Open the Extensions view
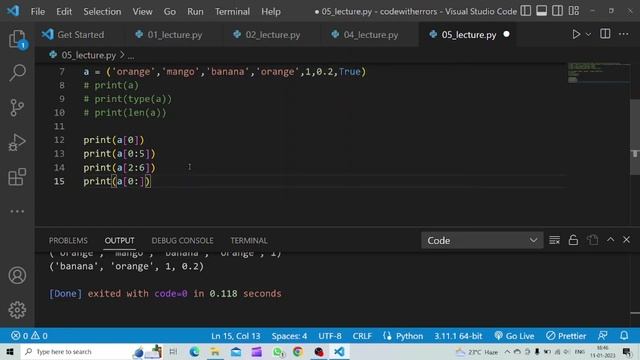640x360 pixels. coord(17,177)
